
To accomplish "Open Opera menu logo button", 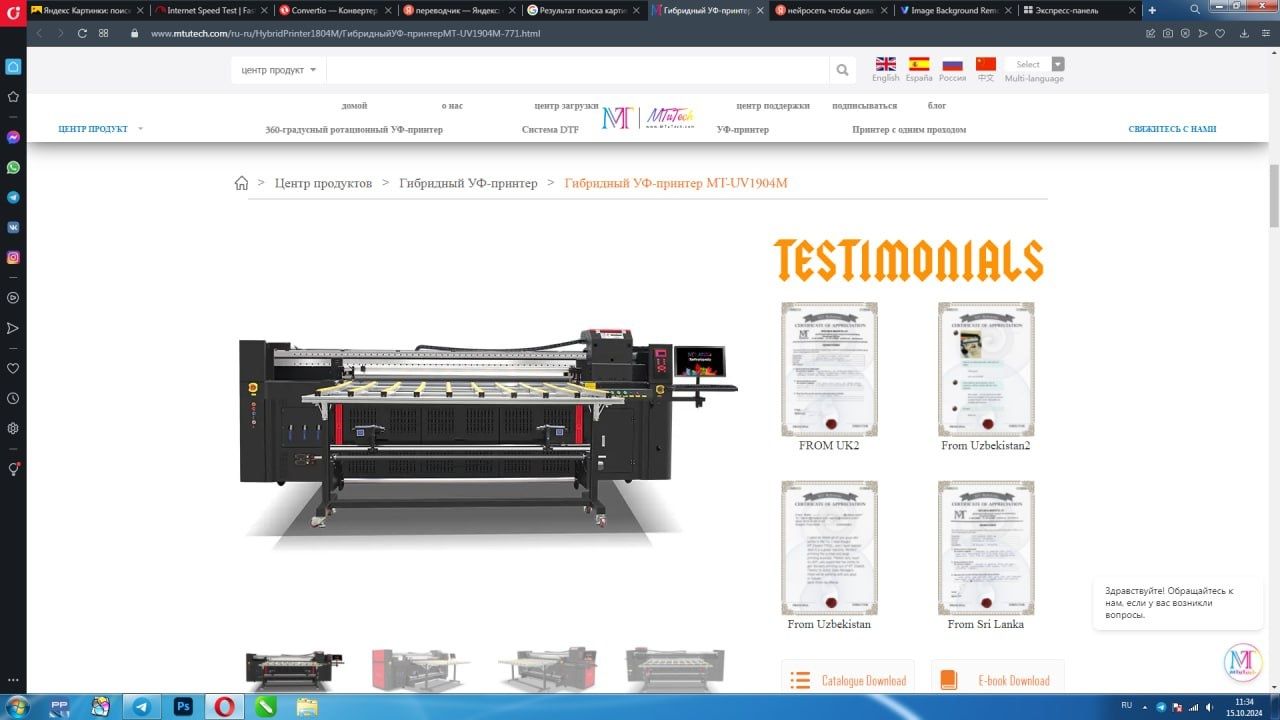I will click(13, 11).
